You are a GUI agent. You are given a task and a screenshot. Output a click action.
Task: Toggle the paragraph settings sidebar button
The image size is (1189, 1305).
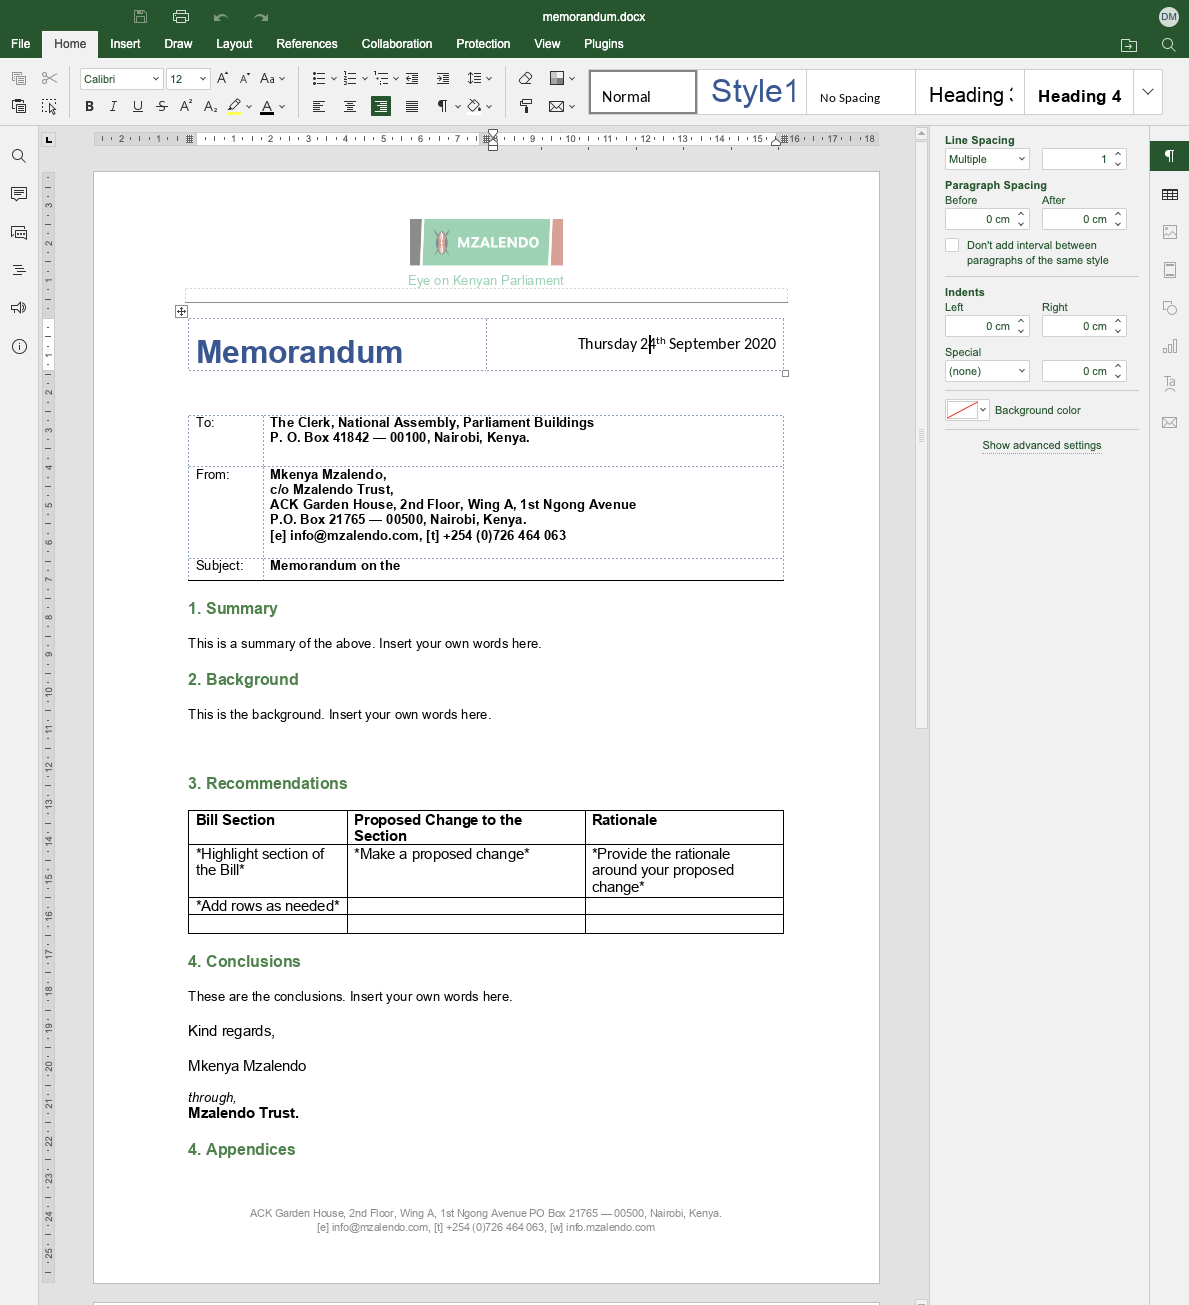click(1169, 156)
